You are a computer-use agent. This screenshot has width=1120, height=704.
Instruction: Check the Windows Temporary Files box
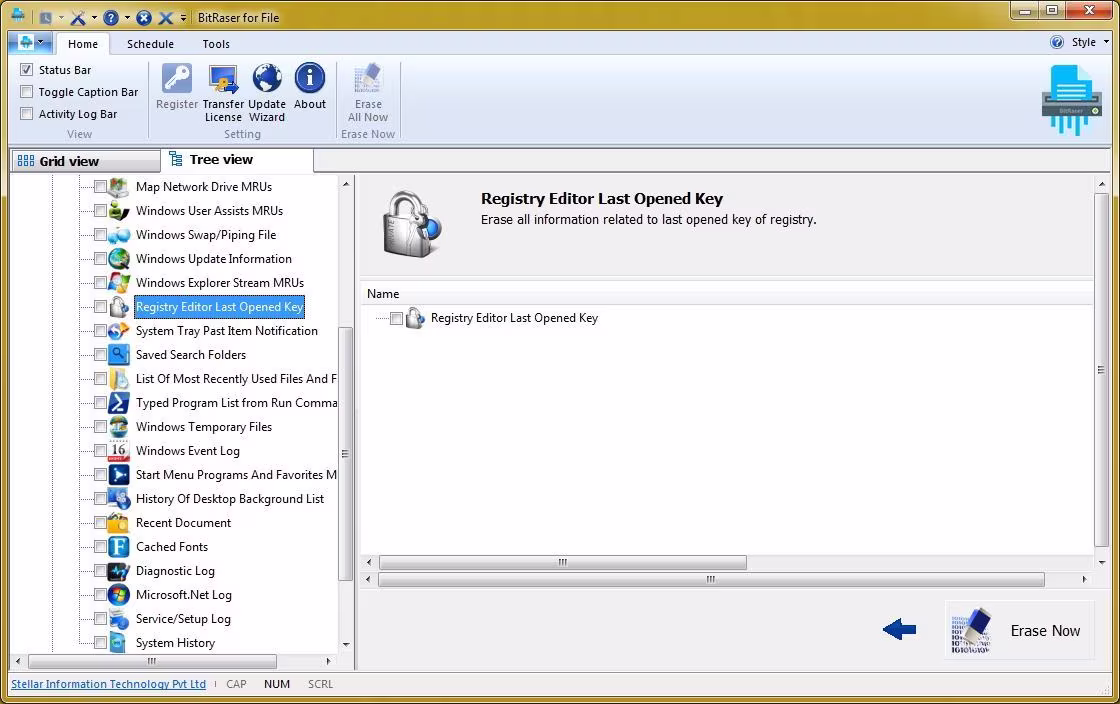click(x=101, y=427)
